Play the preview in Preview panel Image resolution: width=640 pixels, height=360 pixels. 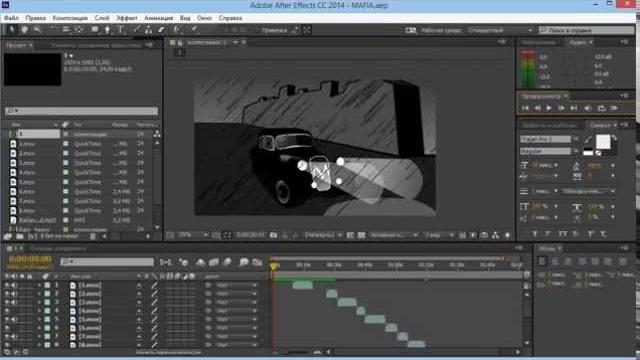coord(549,108)
